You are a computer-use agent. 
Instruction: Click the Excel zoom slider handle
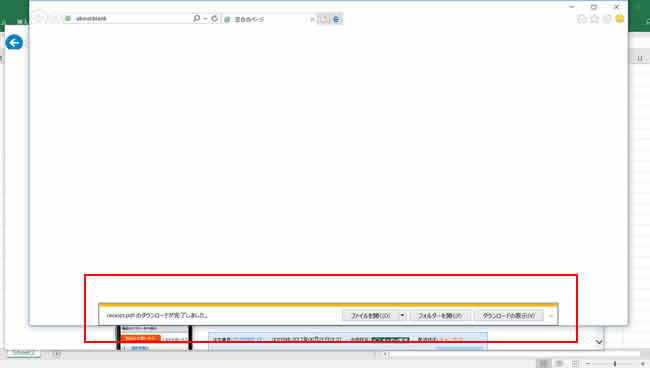tap(615, 363)
